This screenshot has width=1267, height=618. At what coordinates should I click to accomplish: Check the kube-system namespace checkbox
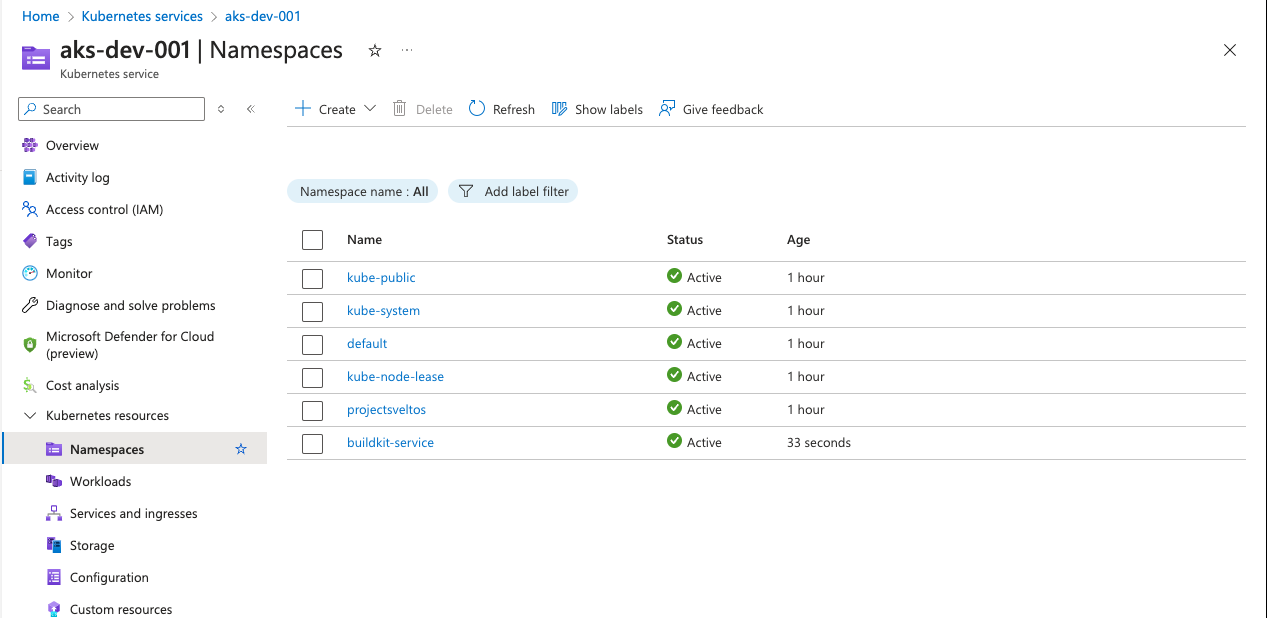coord(313,311)
